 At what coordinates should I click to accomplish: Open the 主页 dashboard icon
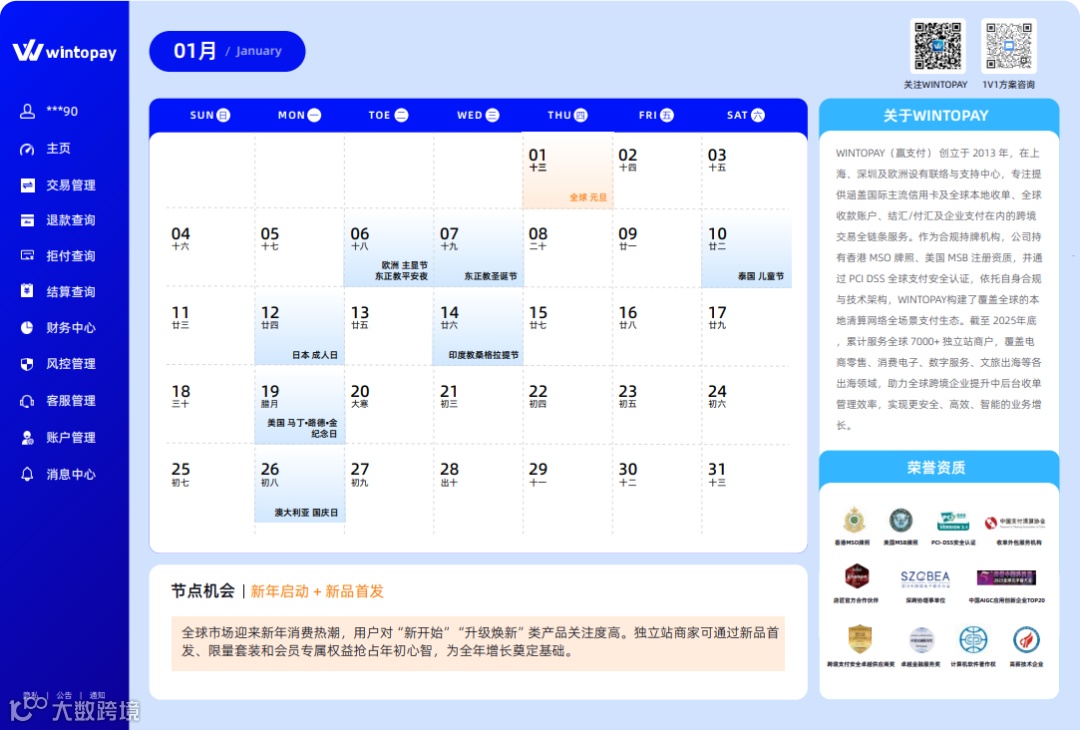(27, 149)
